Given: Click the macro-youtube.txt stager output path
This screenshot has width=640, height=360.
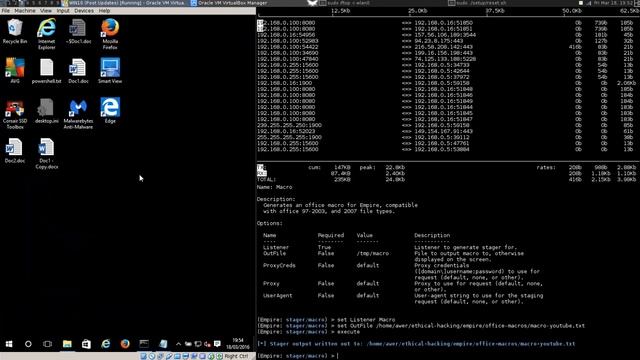Looking at the screenshot, I should (x=471, y=344).
